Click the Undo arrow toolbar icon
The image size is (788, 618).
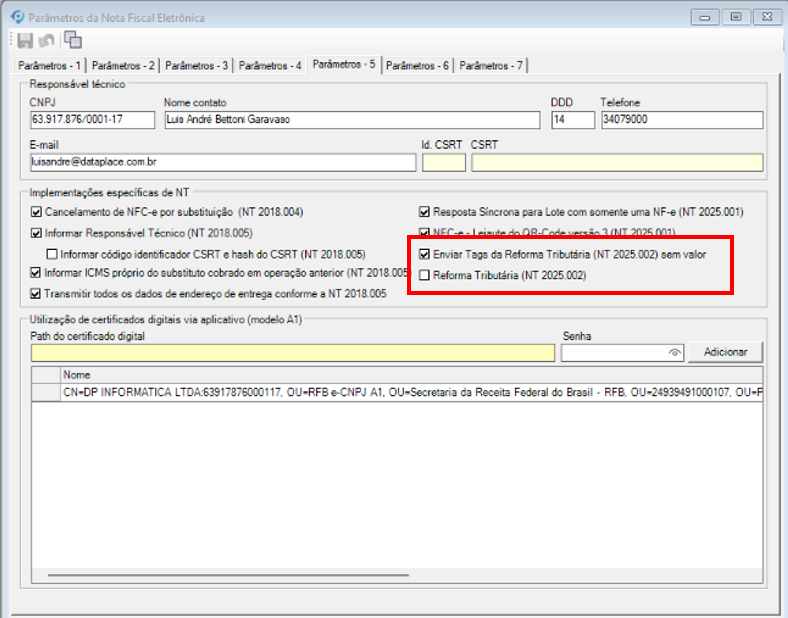[47, 40]
